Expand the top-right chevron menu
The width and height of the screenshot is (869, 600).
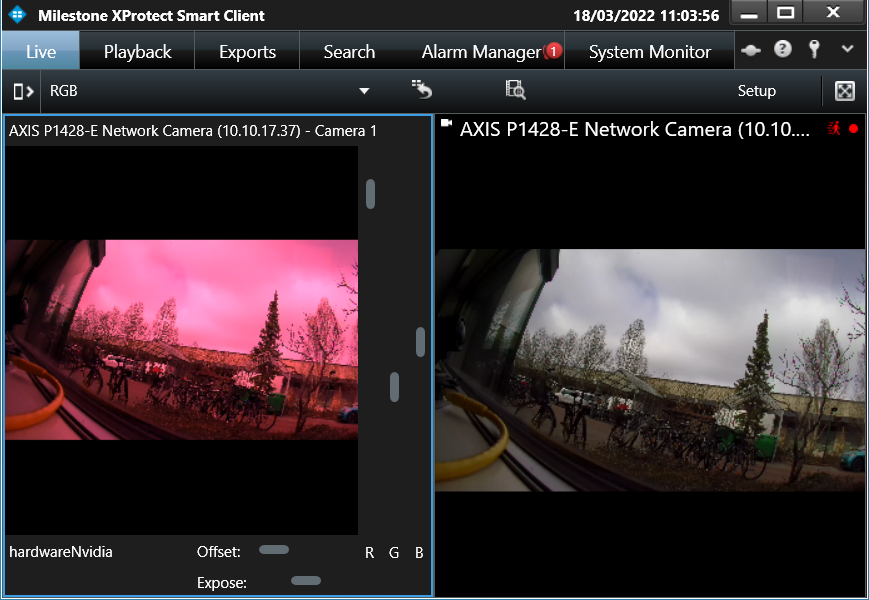[x=847, y=49]
